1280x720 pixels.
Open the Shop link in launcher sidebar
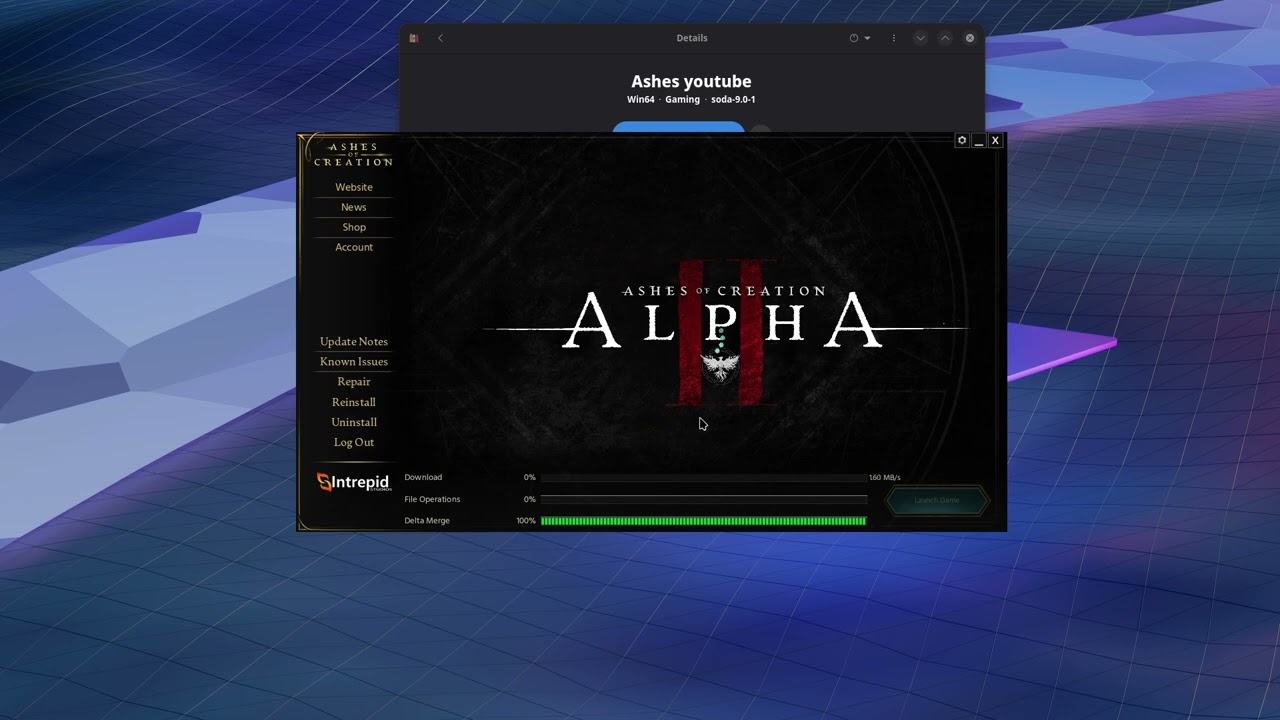(x=354, y=227)
